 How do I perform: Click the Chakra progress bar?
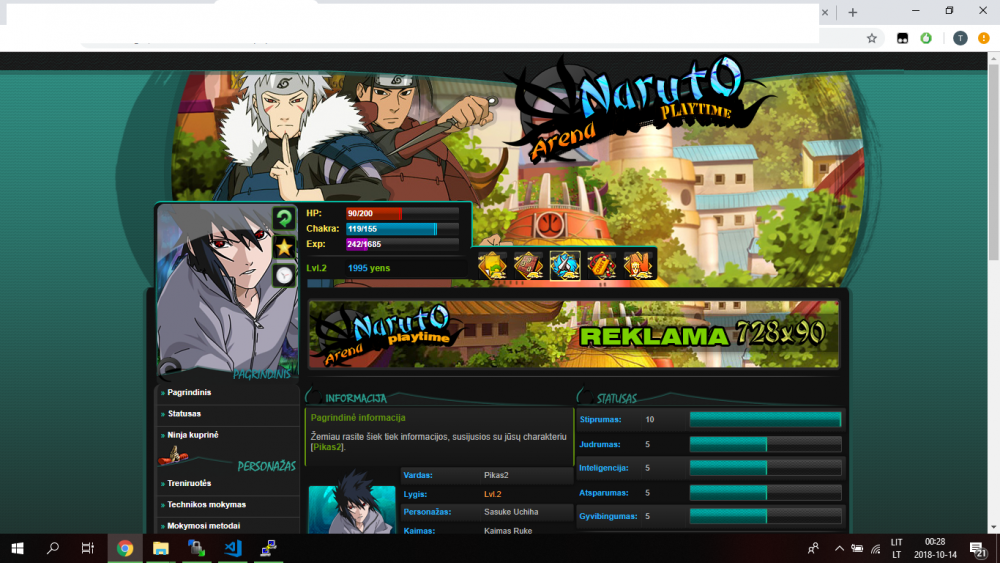point(402,229)
